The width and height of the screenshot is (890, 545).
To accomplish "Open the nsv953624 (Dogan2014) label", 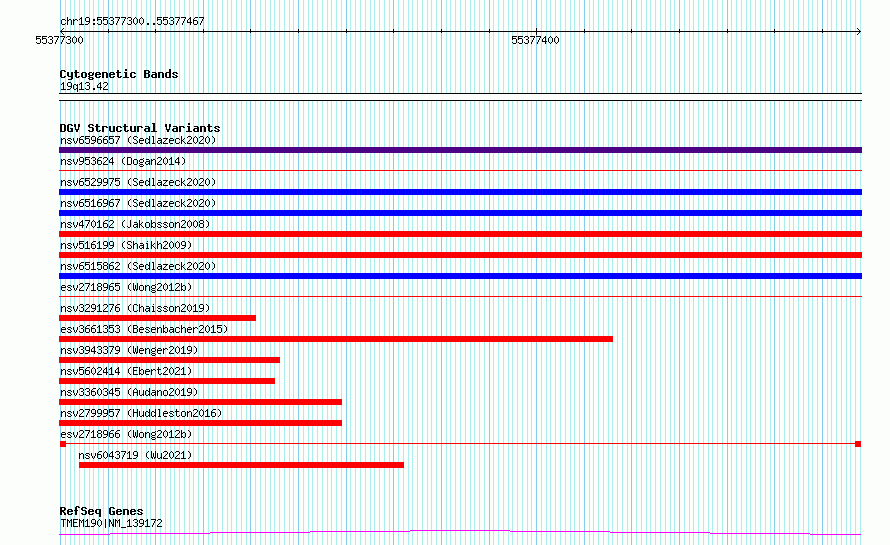I will (x=123, y=161).
